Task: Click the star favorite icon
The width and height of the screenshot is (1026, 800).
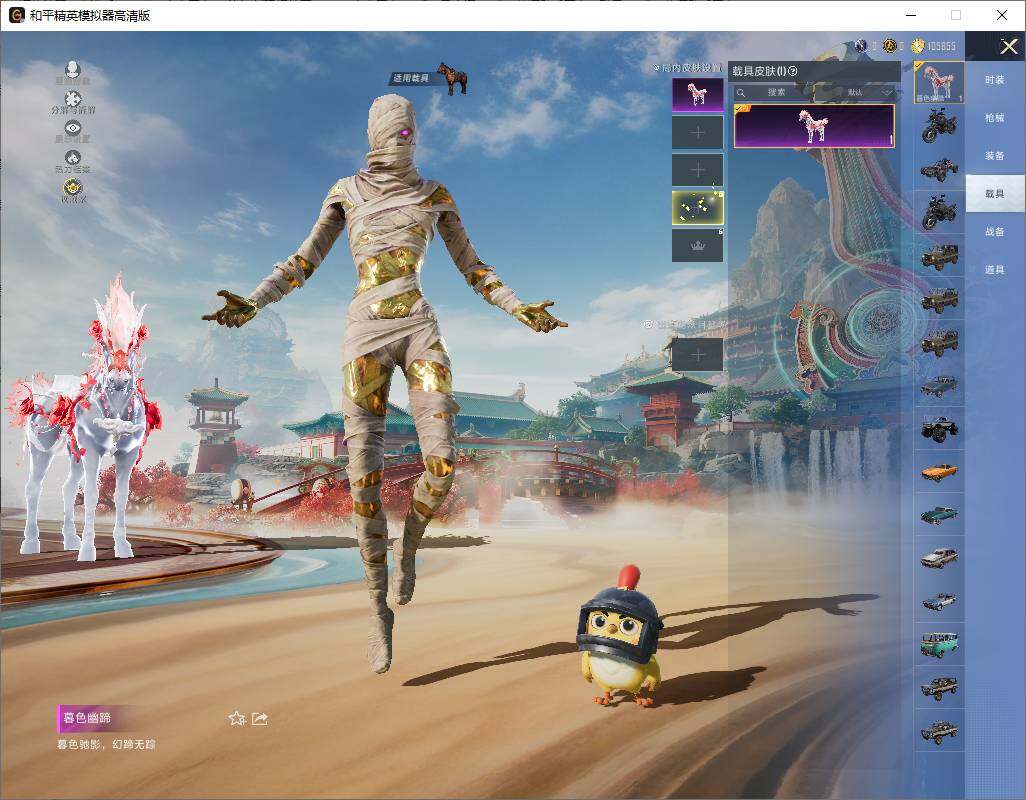Action: (237, 718)
